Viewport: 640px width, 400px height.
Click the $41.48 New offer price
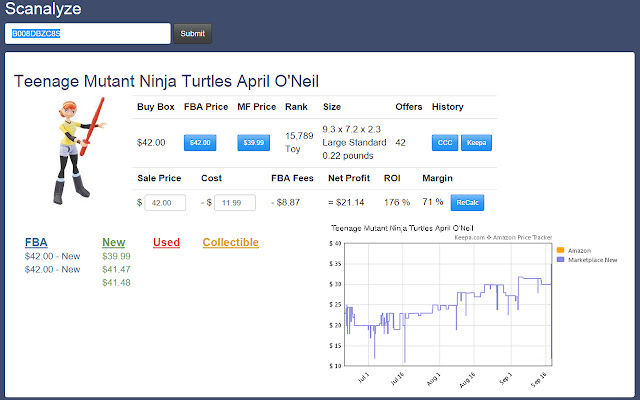[116, 282]
